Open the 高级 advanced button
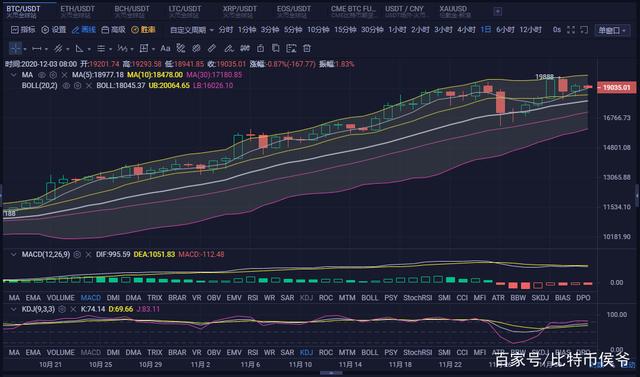640x377 pixels. pos(113,30)
